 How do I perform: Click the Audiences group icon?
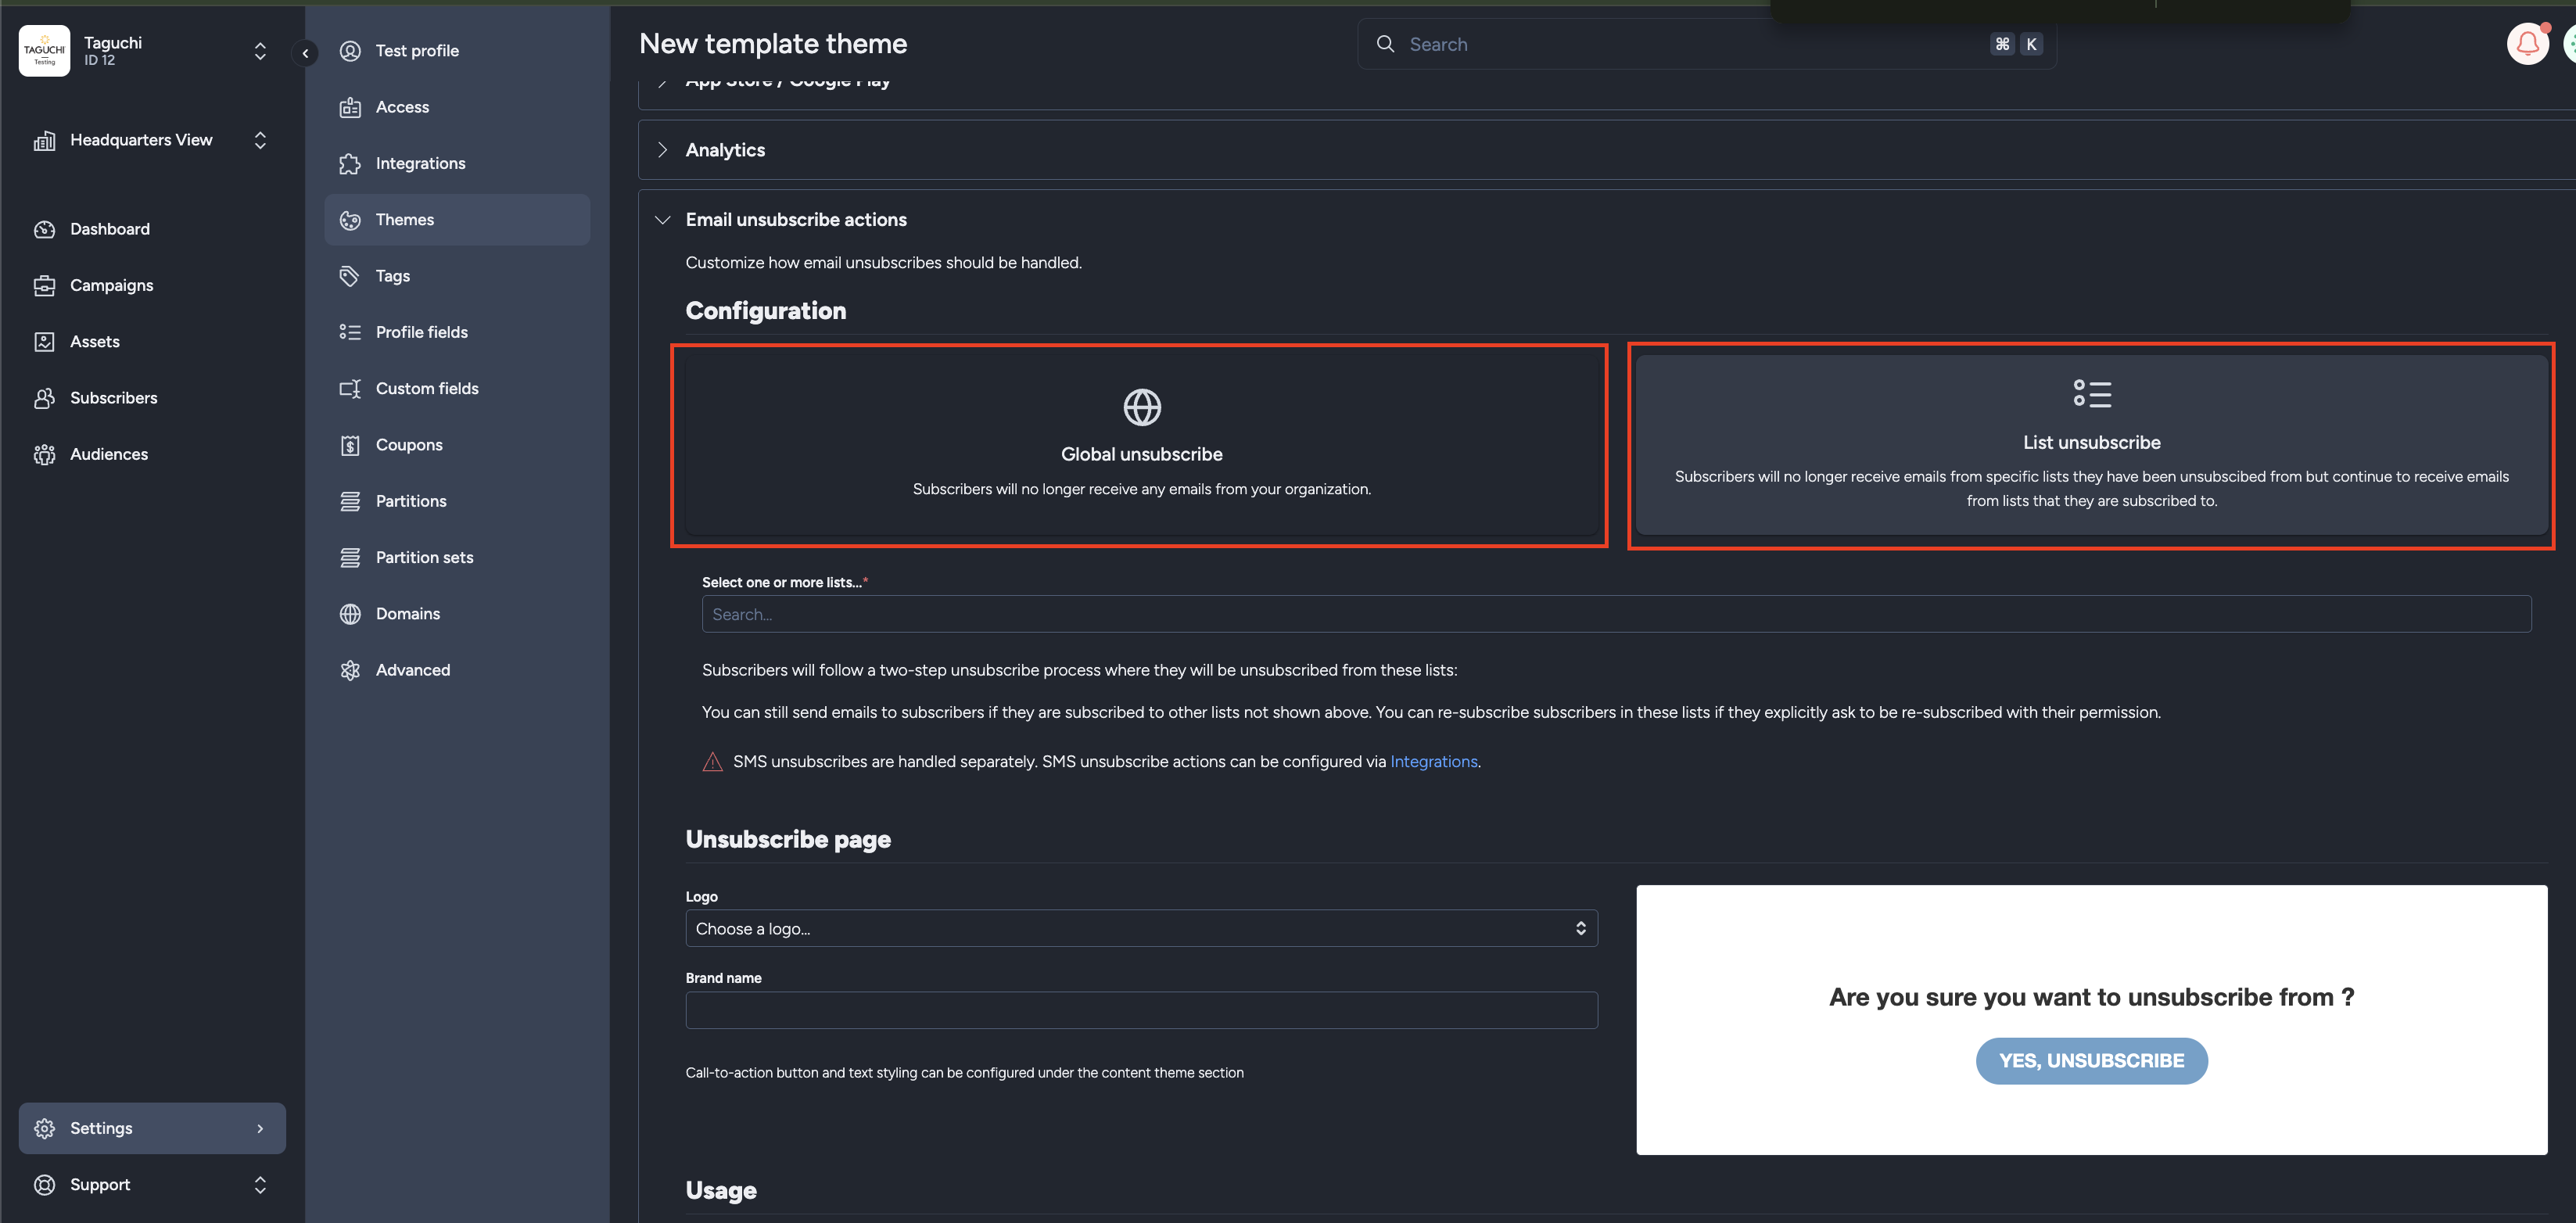(44, 454)
